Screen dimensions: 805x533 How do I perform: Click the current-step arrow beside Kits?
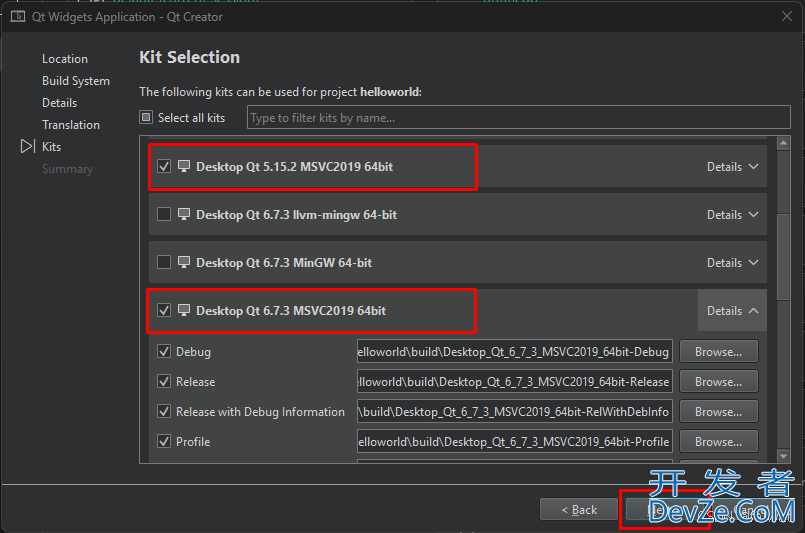pyautogui.click(x=28, y=146)
